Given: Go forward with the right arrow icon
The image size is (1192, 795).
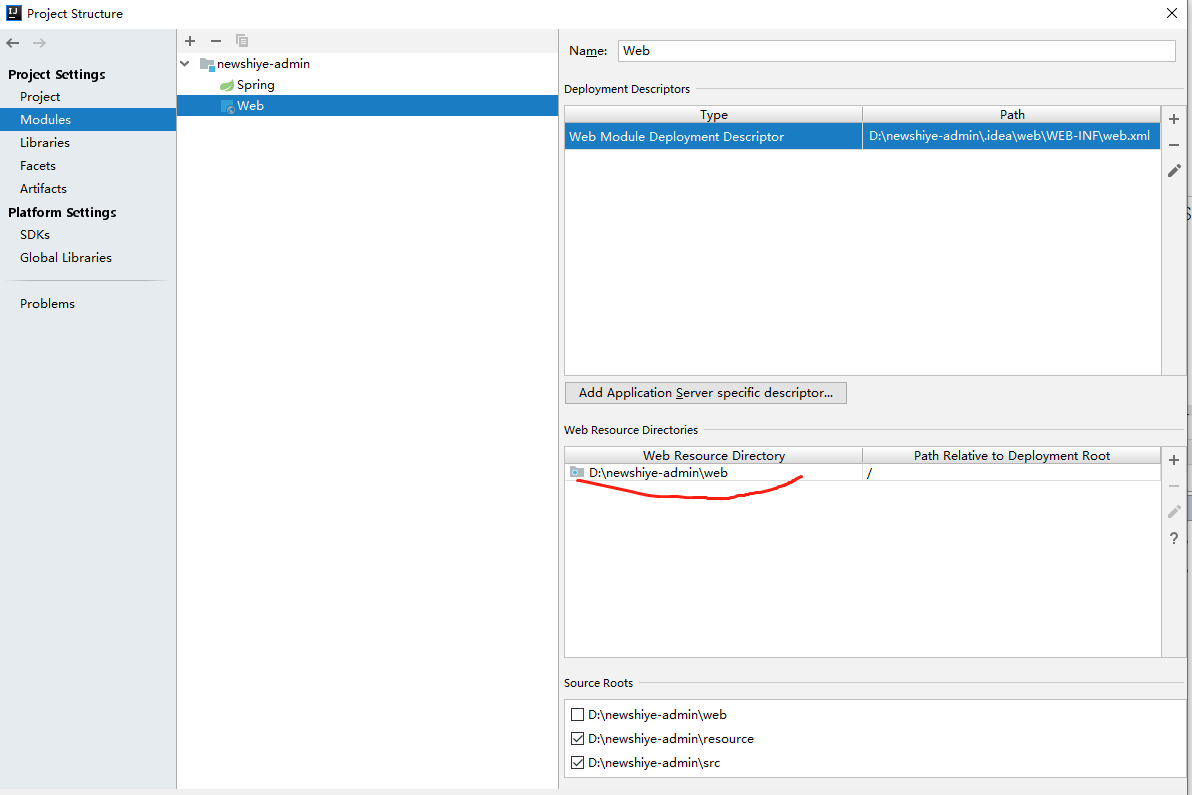Looking at the screenshot, I should (40, 43).
